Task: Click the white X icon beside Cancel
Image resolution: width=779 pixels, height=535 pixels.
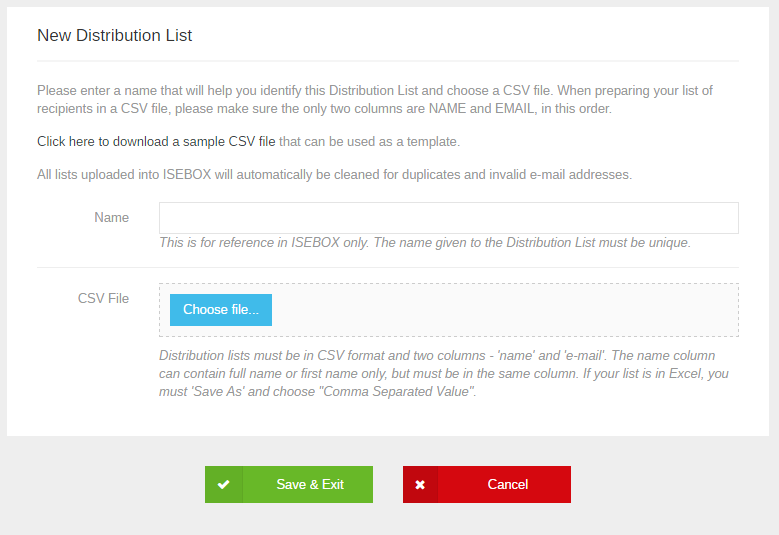Action: [420, 484]
